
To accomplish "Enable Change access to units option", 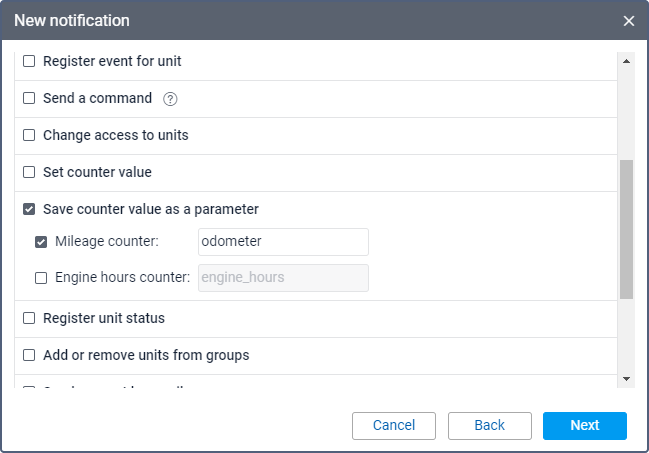I will [29, 136].
